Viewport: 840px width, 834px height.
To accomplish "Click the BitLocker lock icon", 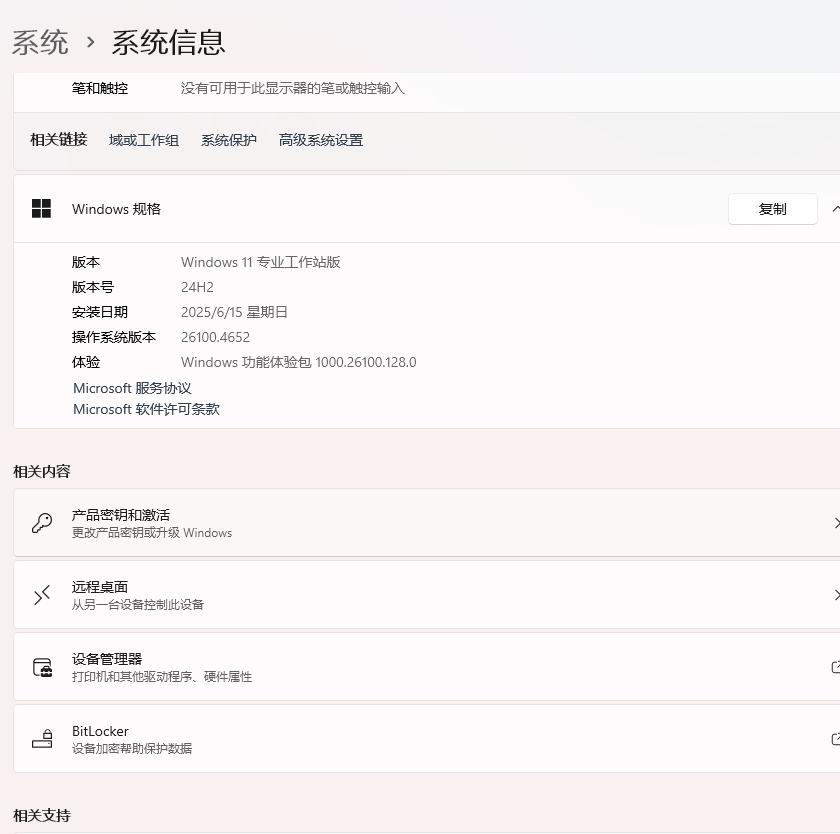I will (x=42, y=739).
